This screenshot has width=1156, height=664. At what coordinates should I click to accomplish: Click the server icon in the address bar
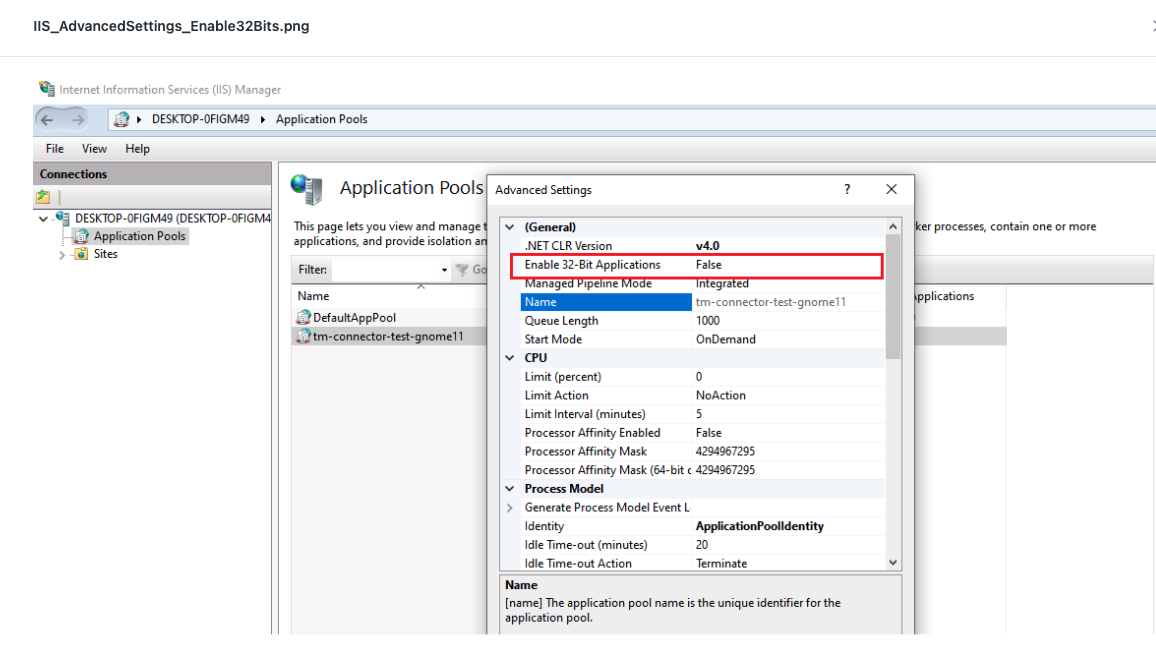pyautogui.click(x=122, y=119)
